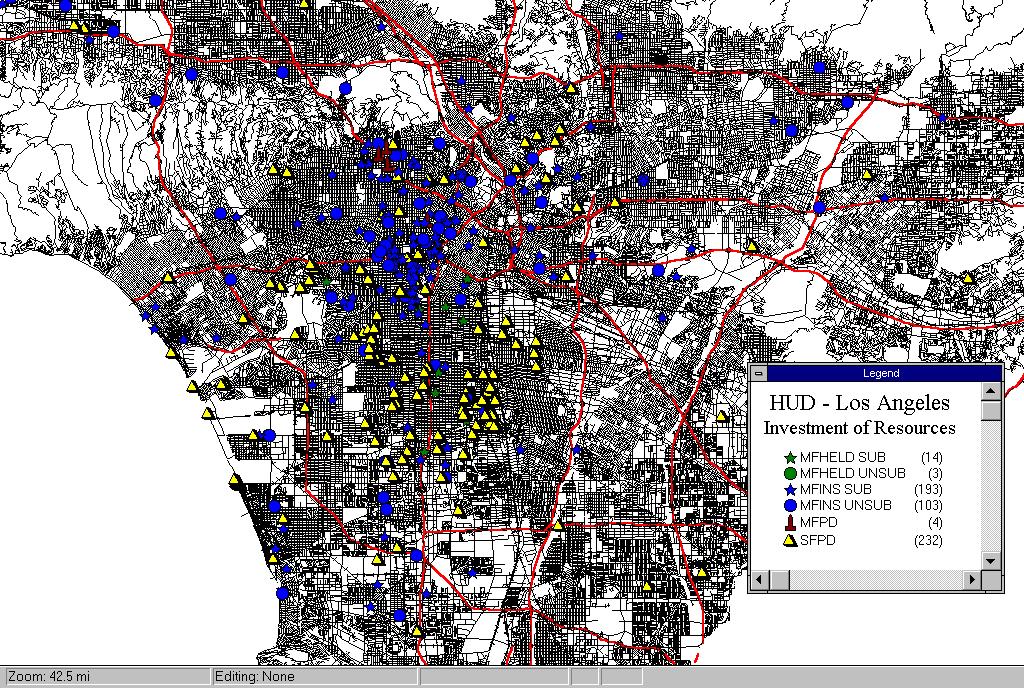Click the dark red MFPD tower symbol
The width and height of the screenshot is (1024, 688).
[x=789, y=522]
